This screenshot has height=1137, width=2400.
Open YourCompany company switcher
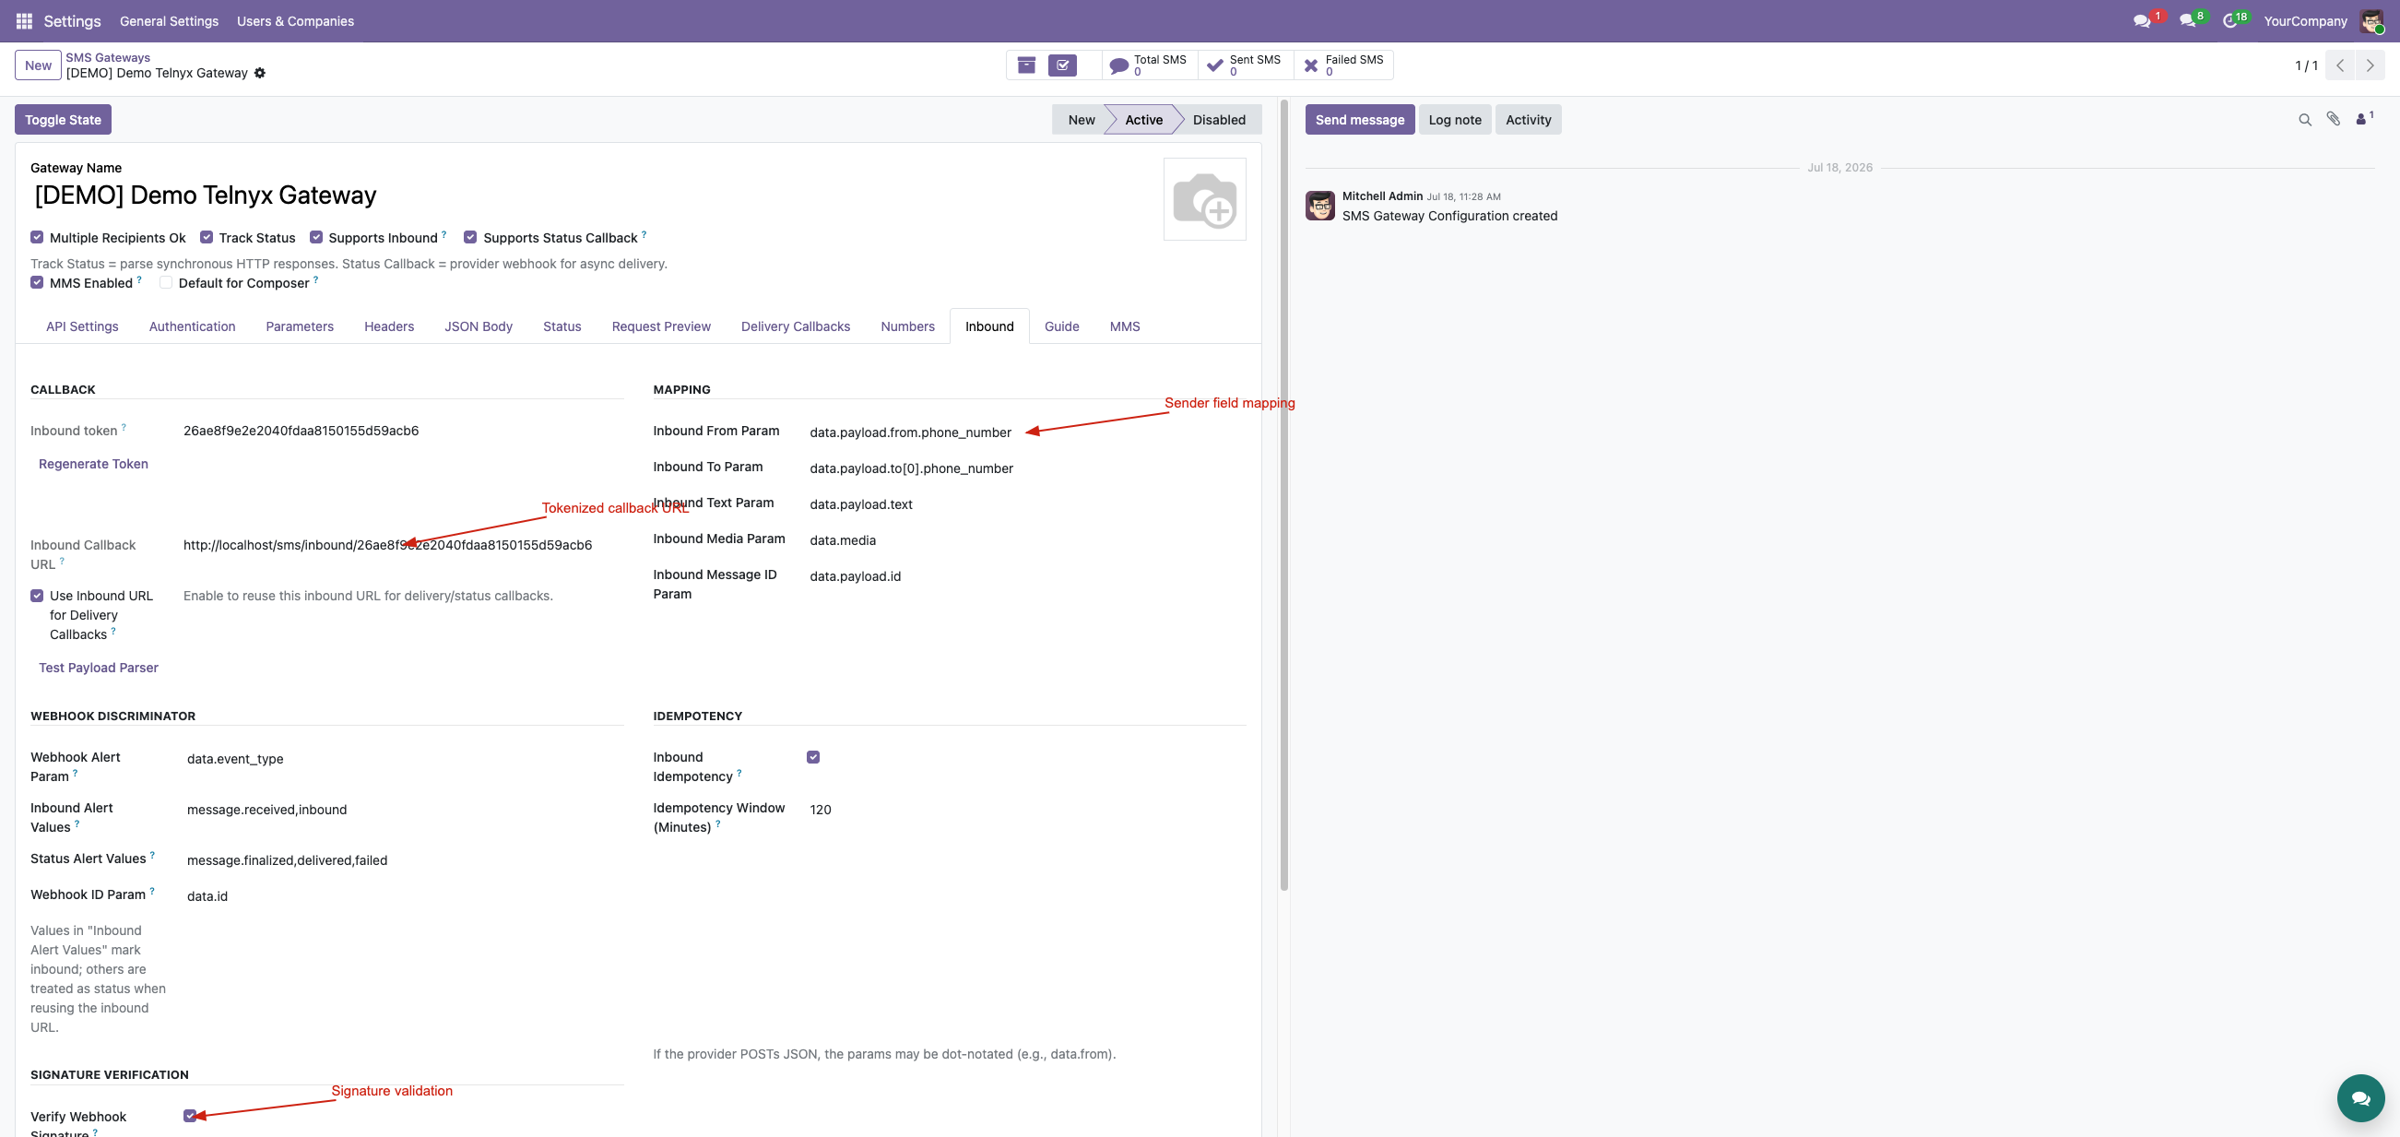pyautogui.click(x=2305, y=21)
